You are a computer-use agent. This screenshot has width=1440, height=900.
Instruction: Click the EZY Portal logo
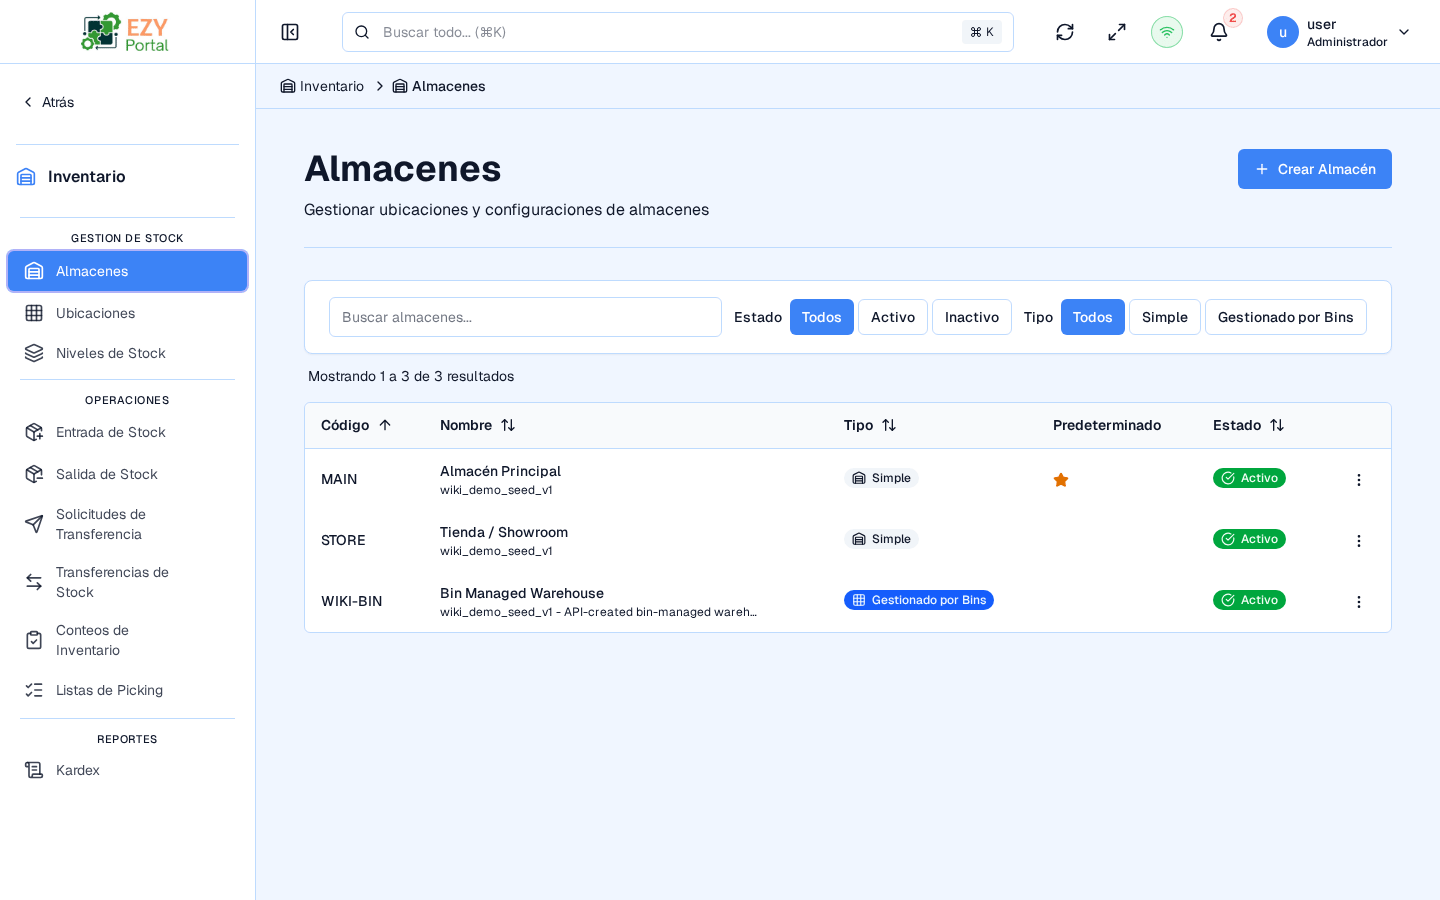click(x=125, y=32)
